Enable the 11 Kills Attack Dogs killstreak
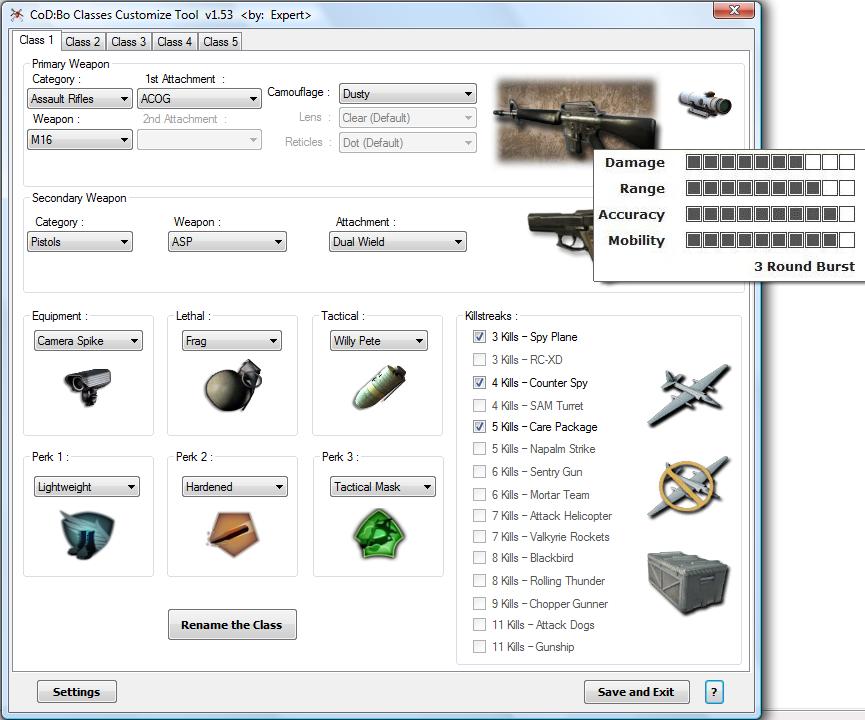865x720 pixels. [x=479, y=625]
